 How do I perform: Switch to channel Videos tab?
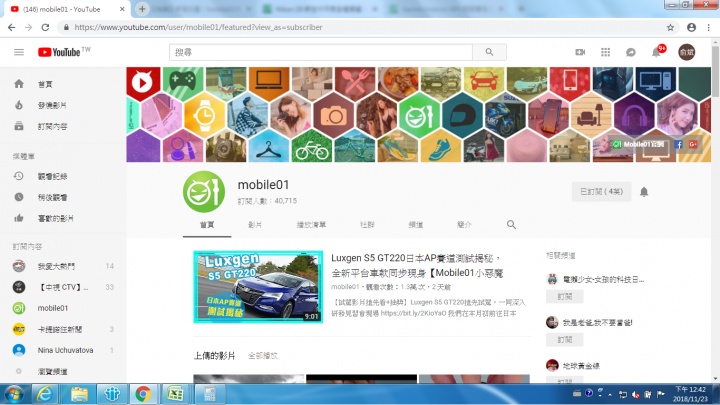click(255, 225)
